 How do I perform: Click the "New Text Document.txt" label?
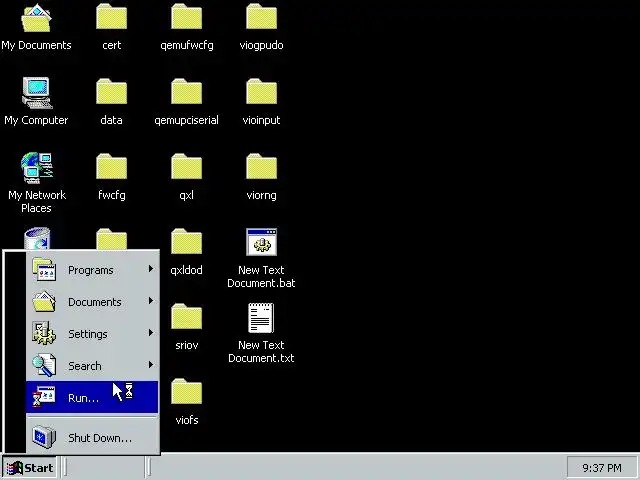261,352
